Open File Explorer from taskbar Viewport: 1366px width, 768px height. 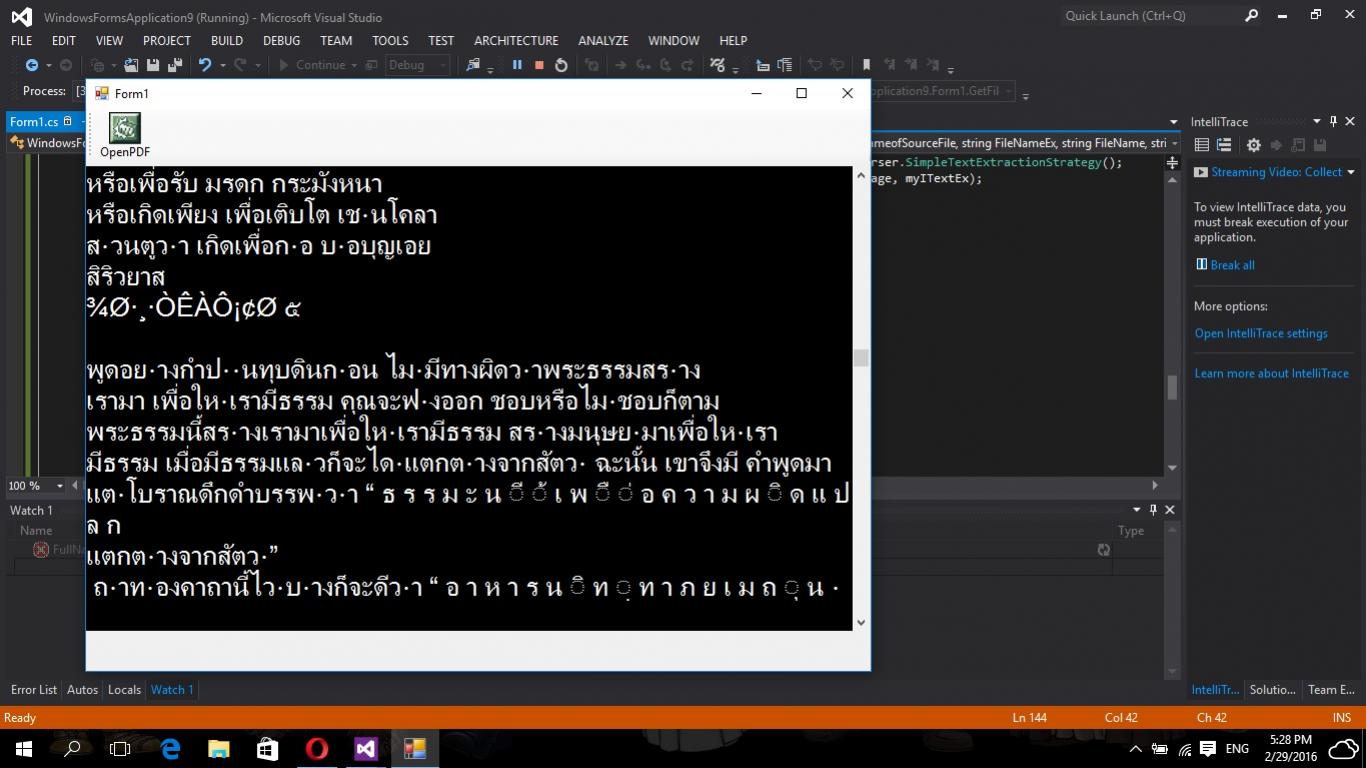(x=219, y=748)
